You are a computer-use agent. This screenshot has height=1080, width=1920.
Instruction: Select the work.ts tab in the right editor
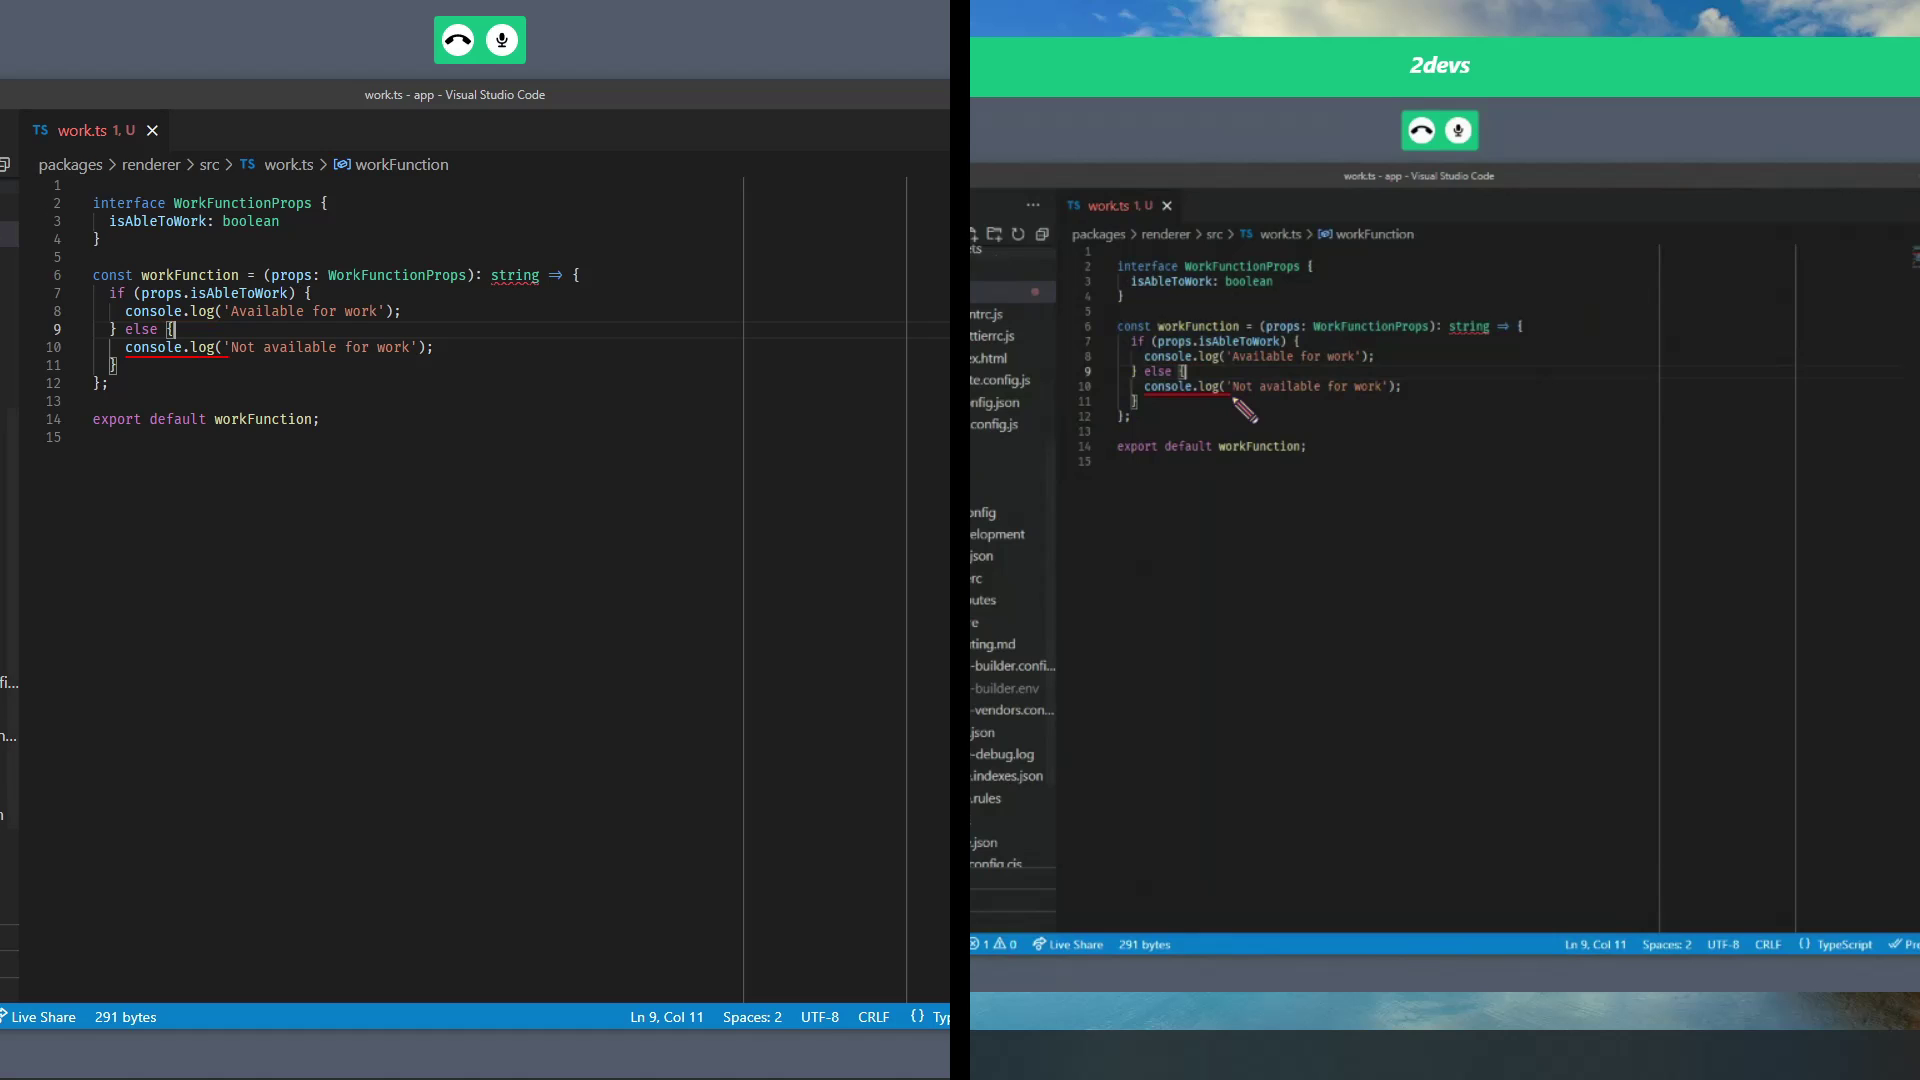tap(1108, 206)
